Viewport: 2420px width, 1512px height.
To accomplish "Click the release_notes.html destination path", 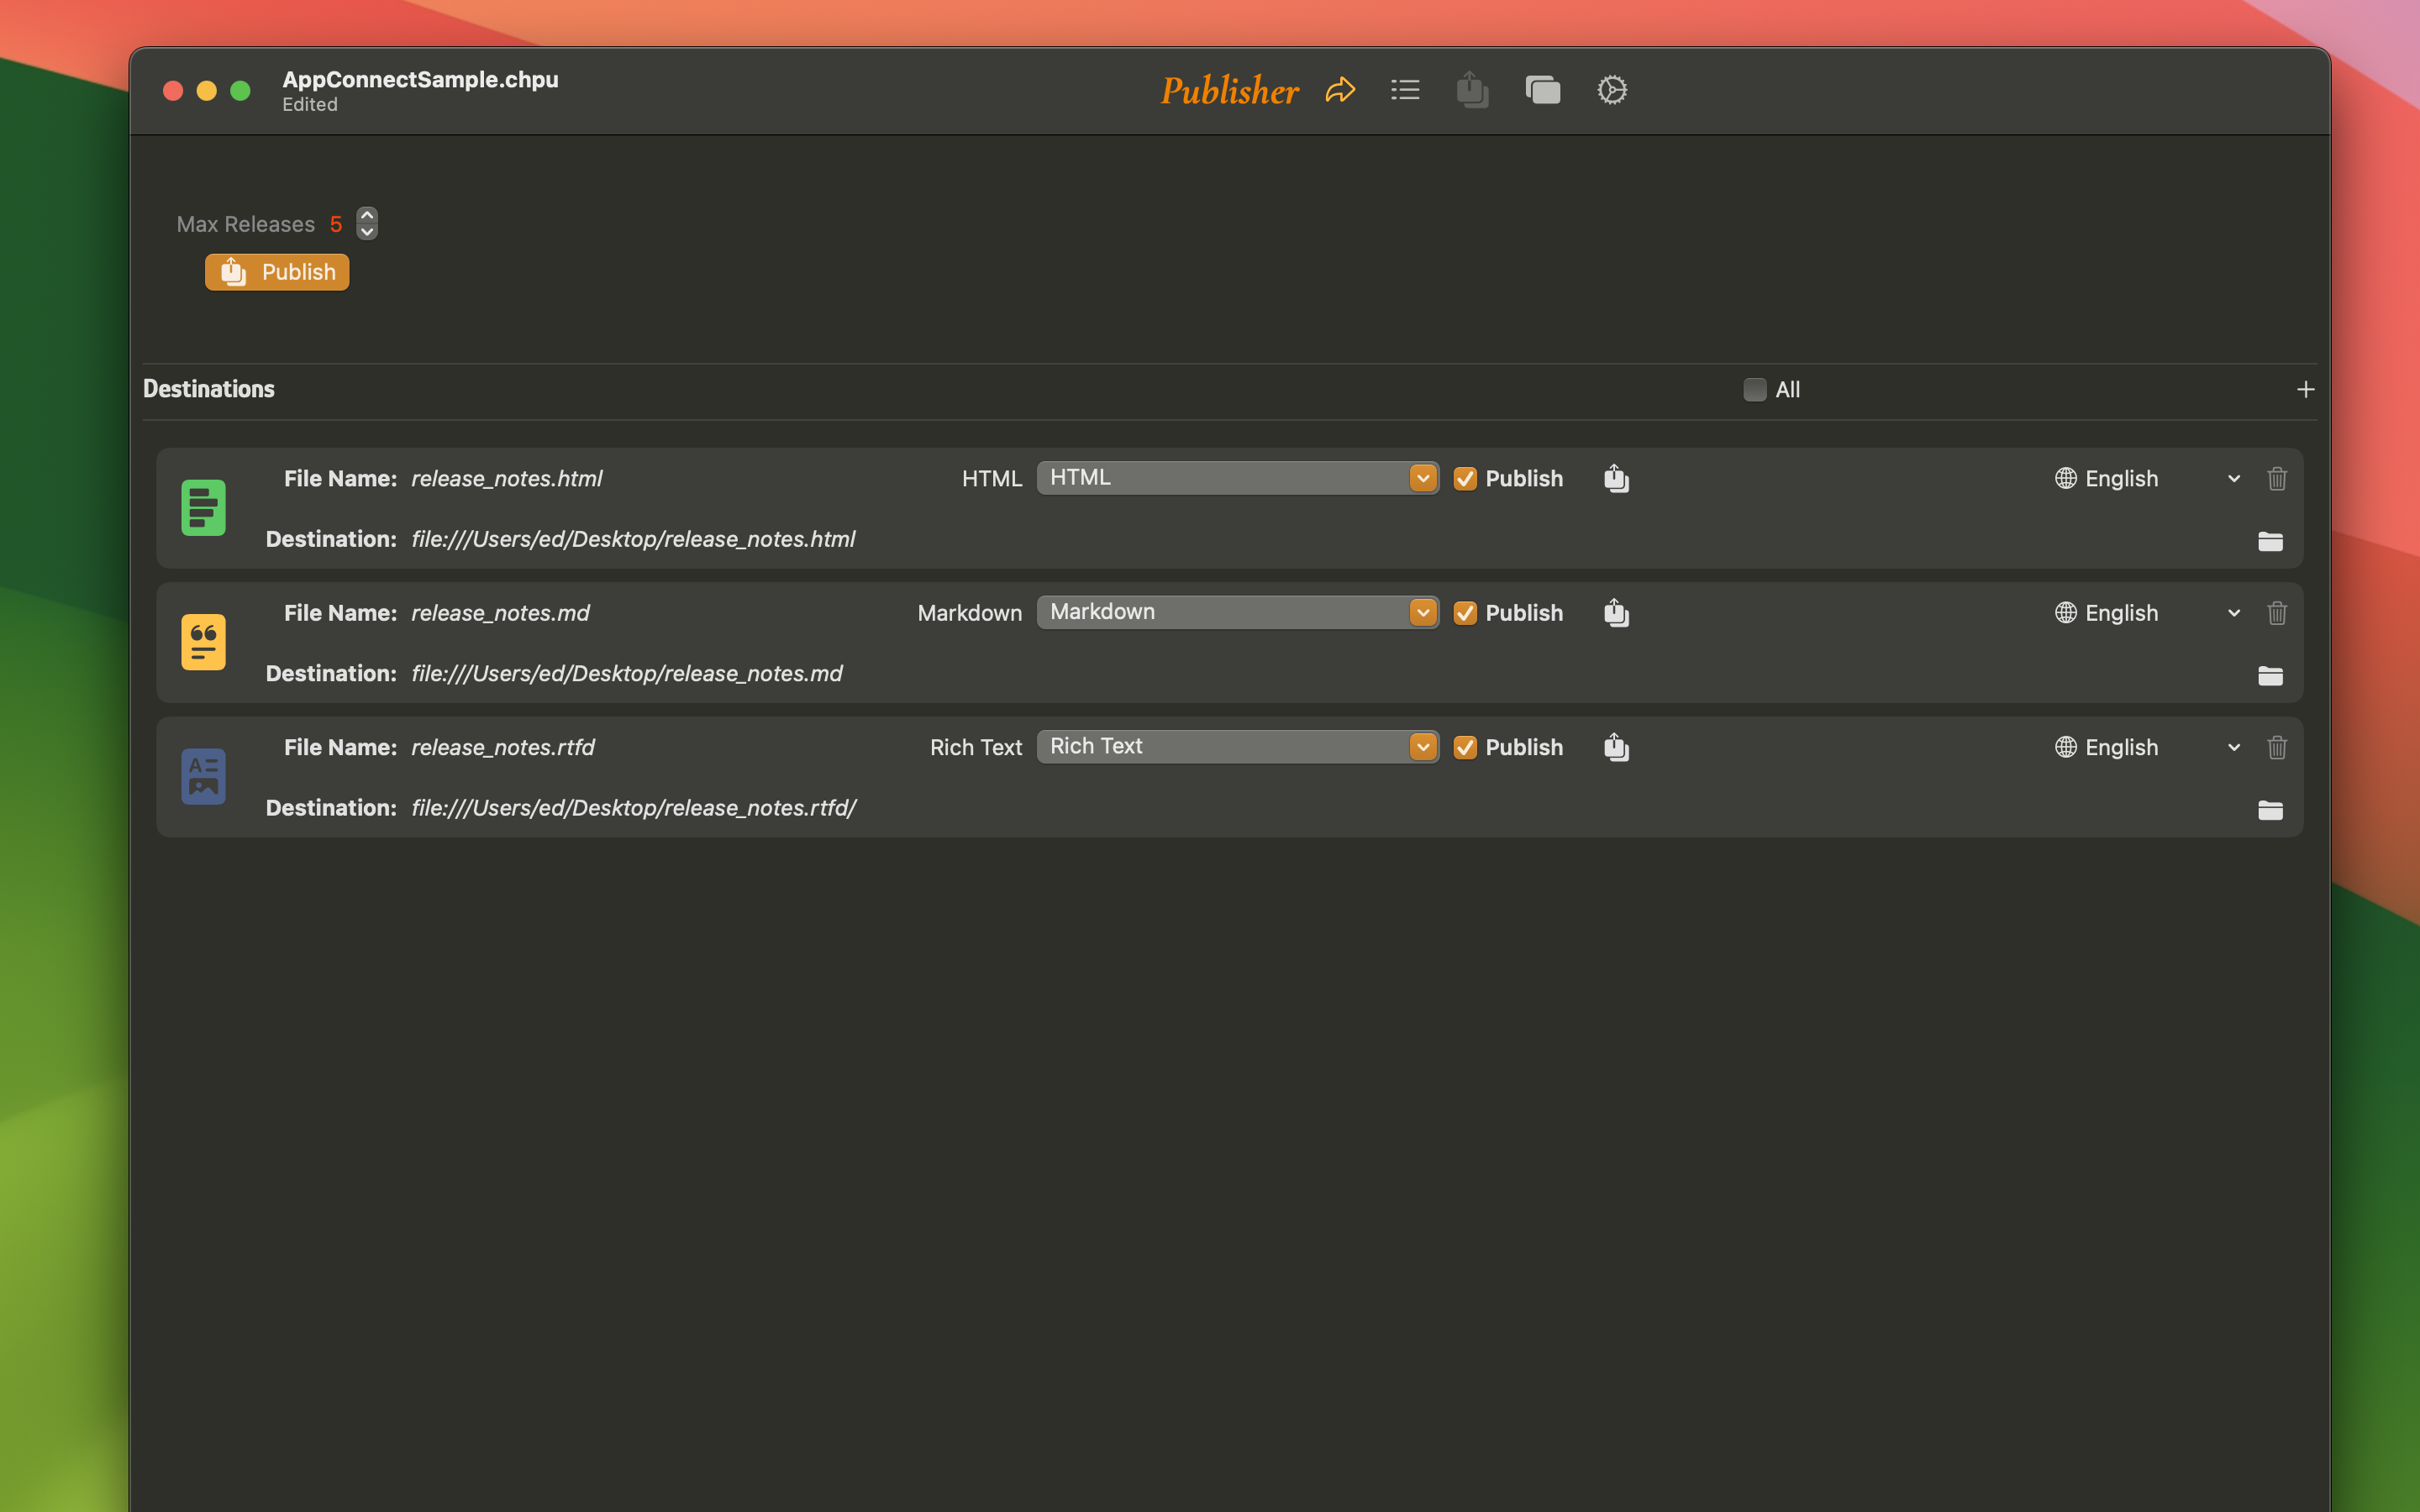I will 633,540.
